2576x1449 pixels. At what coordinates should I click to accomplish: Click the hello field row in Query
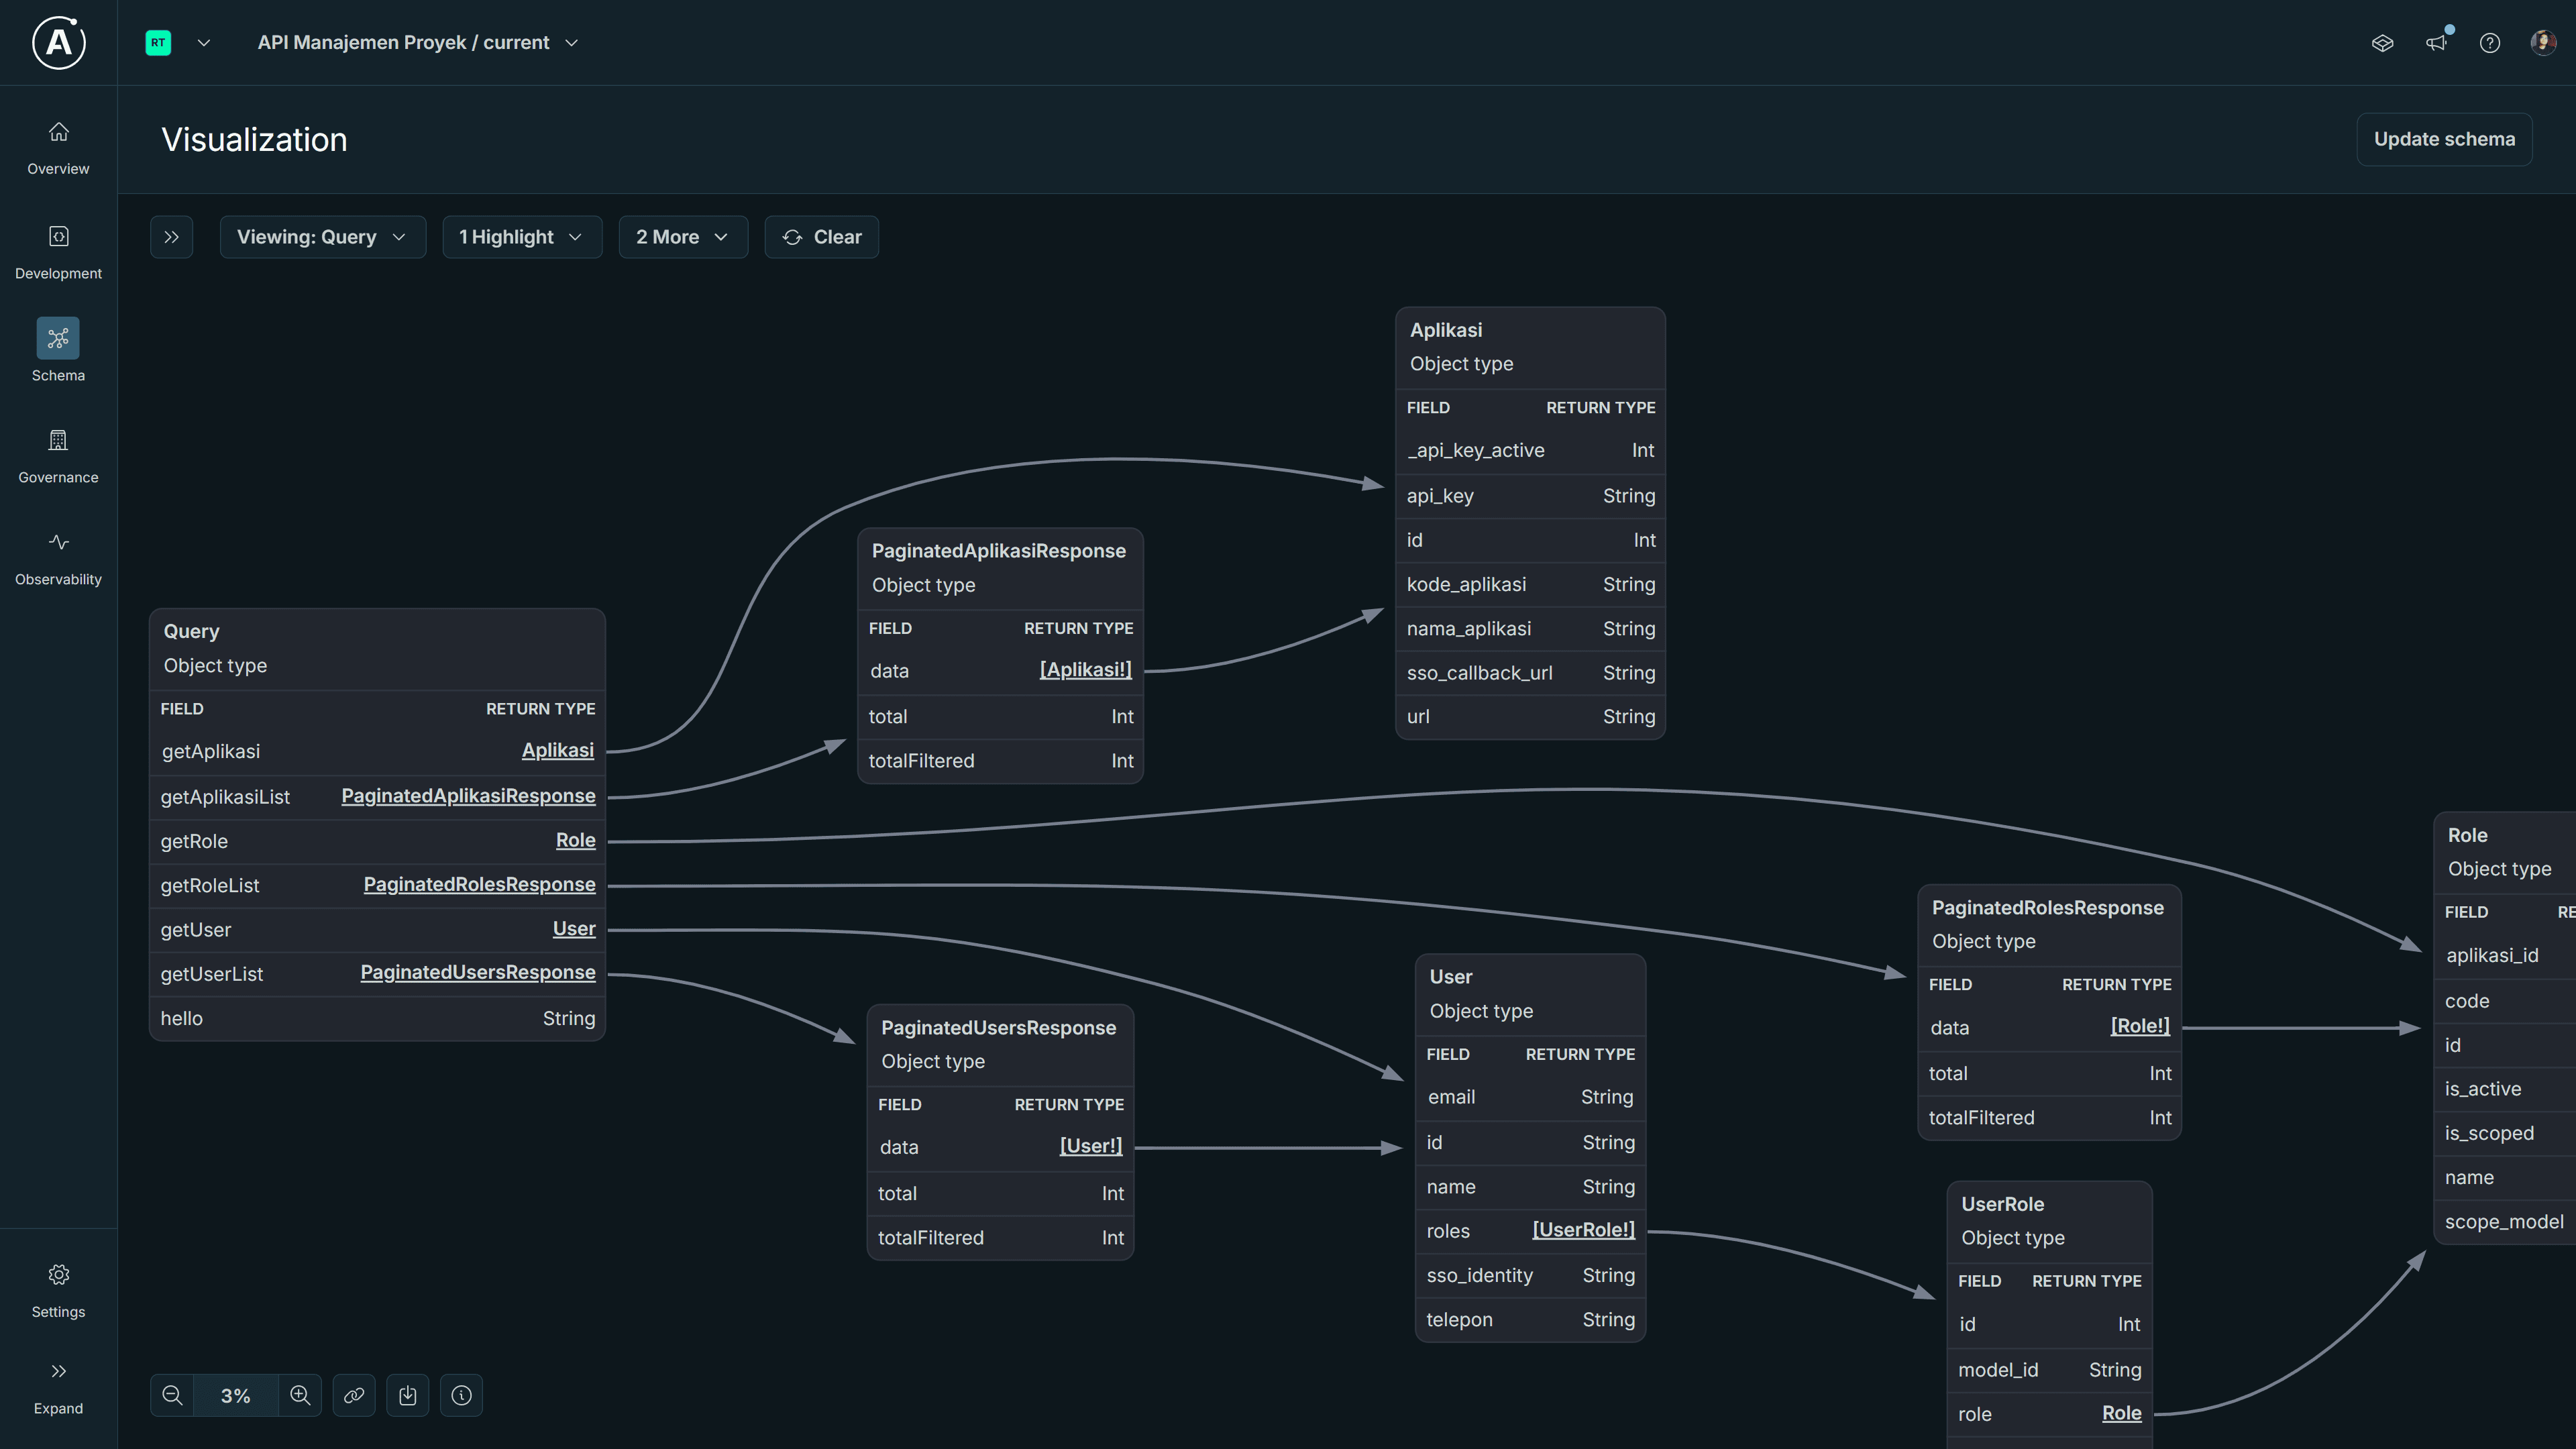point(377,1018)
